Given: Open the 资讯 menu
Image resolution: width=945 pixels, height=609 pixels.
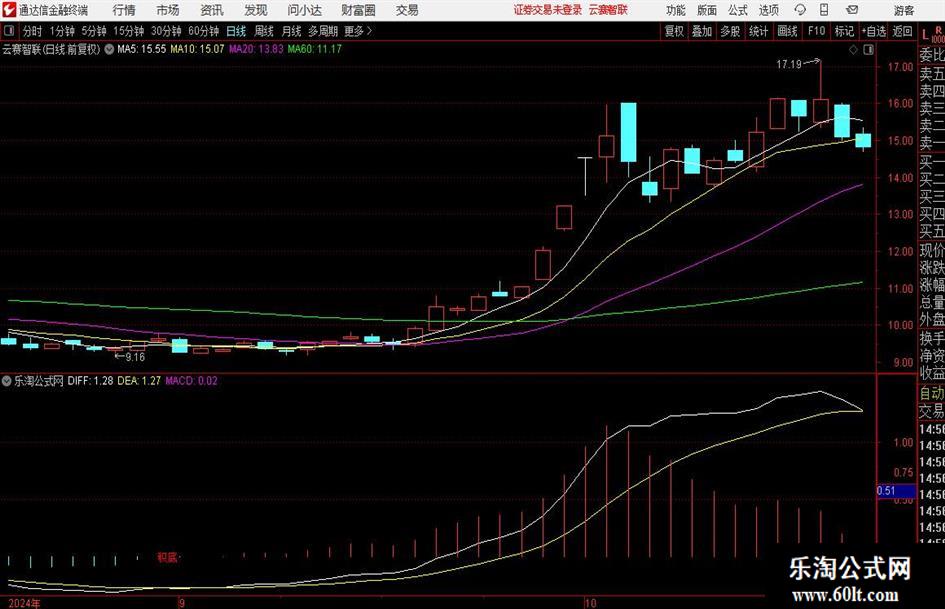Looking at the screenshot, I should coord(212,10).
